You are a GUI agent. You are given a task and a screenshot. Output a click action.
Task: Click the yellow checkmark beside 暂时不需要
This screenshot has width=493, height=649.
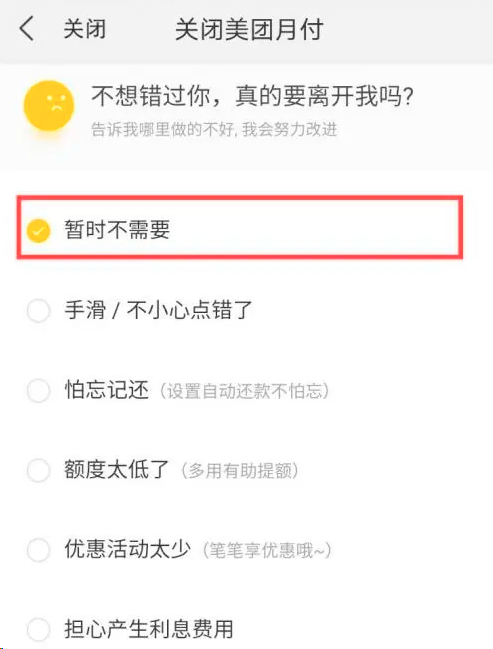[38, 230]
